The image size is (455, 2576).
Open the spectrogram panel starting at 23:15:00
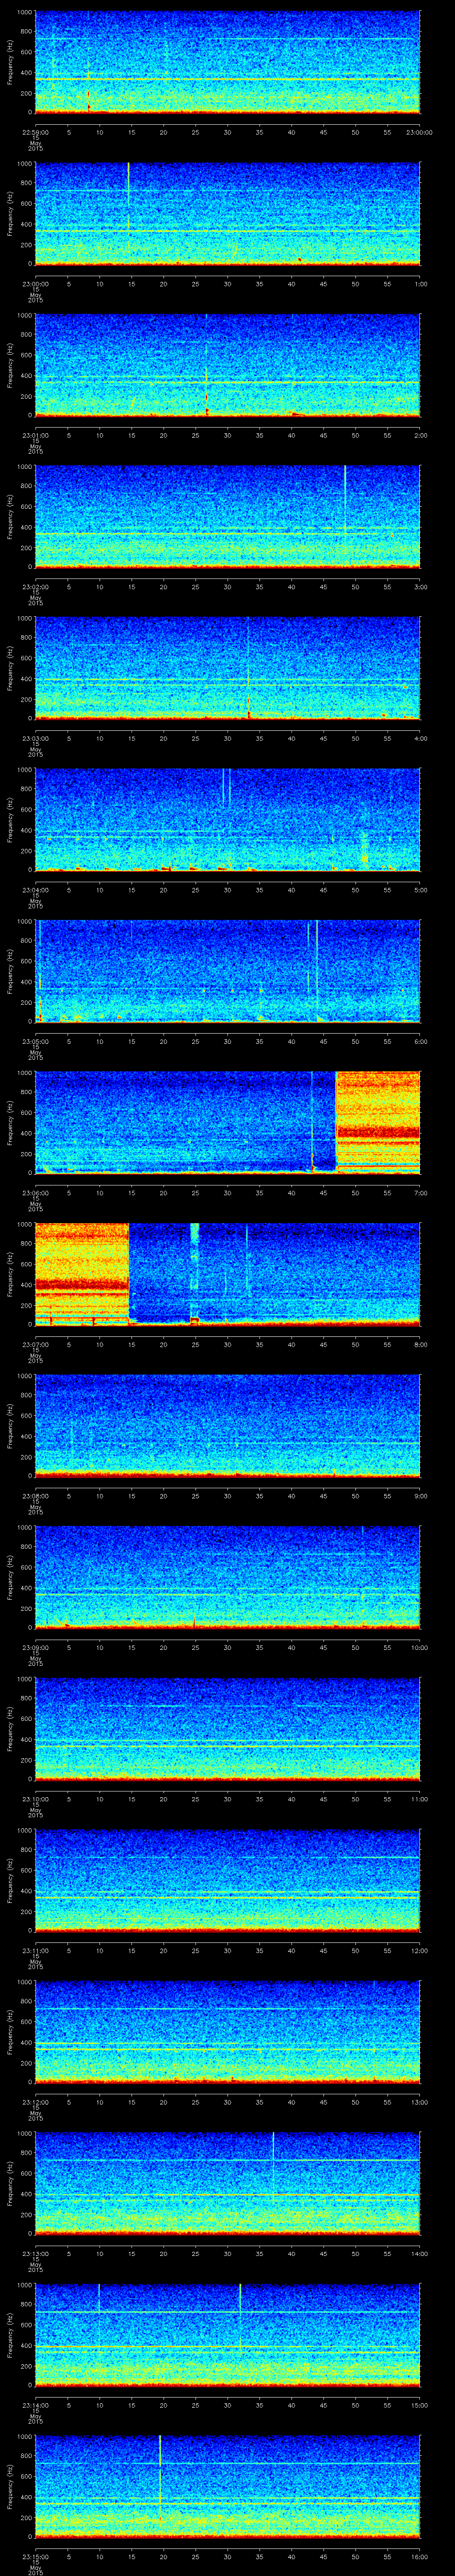click(227, 2486)
